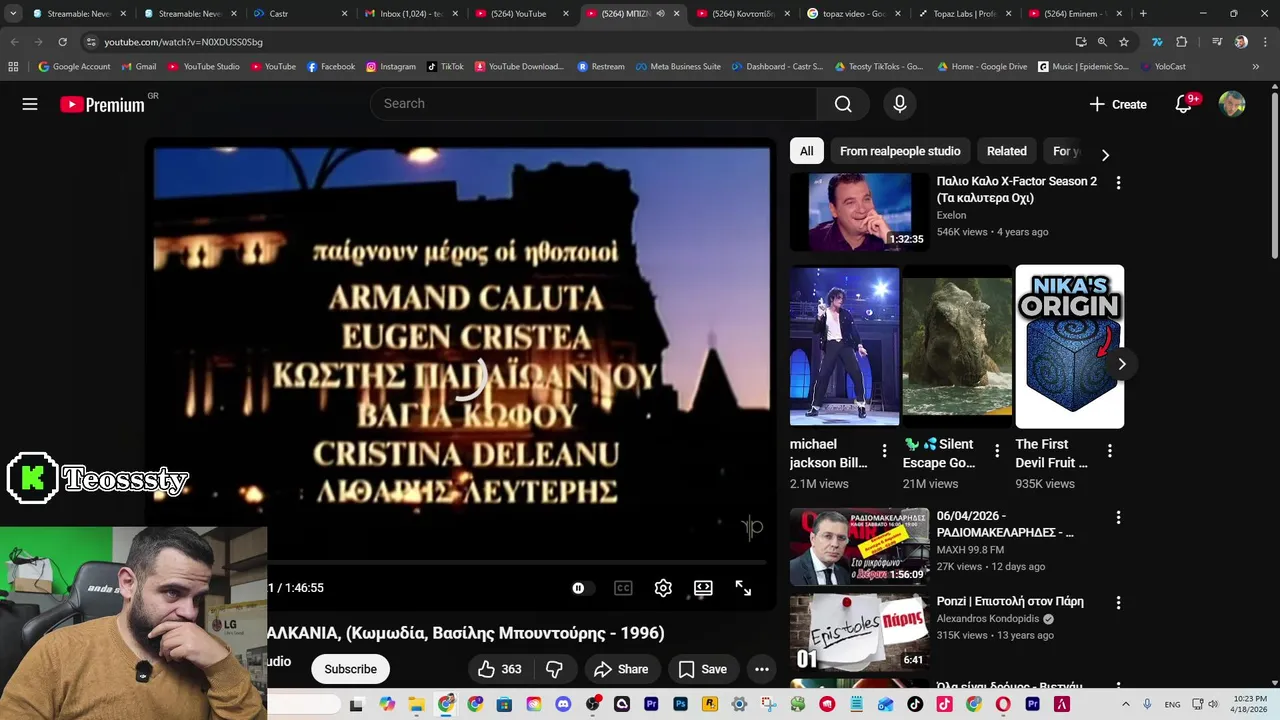1280x720 pixels.
Task: Open the Meta Business Suite bookmark
Action: click(677, 67)
